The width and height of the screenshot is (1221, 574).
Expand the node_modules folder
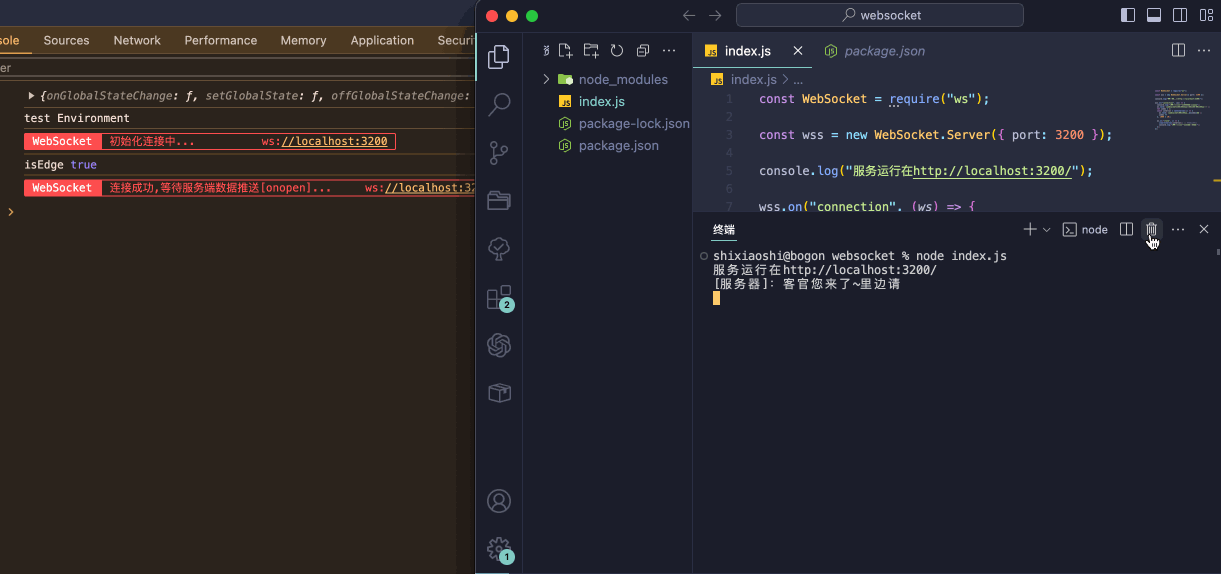[546, 79]
